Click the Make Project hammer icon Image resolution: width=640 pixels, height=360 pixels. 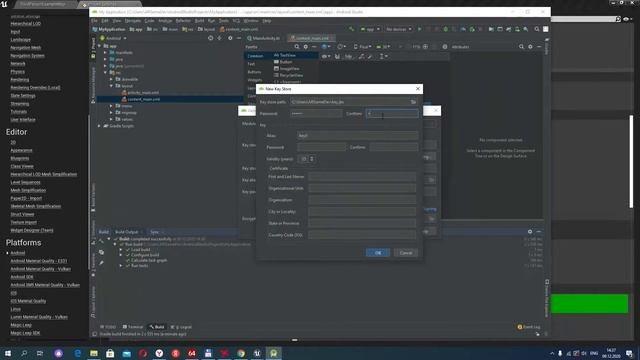(351, 29)
